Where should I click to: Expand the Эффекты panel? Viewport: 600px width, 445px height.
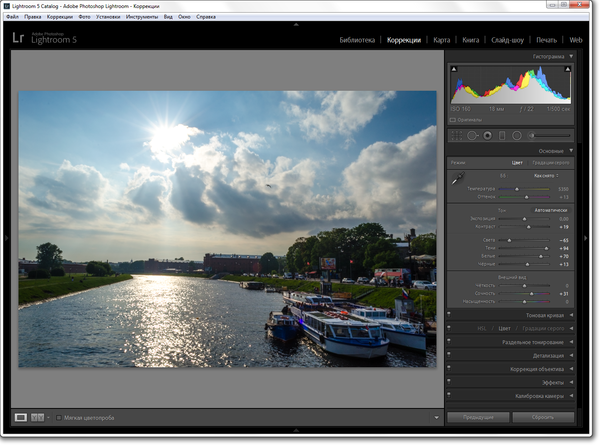pyautogui.click(x=571, y=382)
